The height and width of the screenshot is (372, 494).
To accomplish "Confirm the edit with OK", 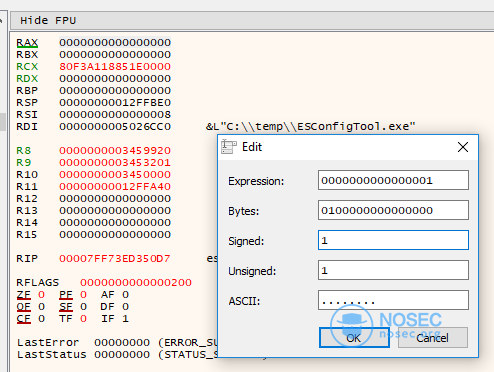I will pyautogui.click(x=354, y=338).
